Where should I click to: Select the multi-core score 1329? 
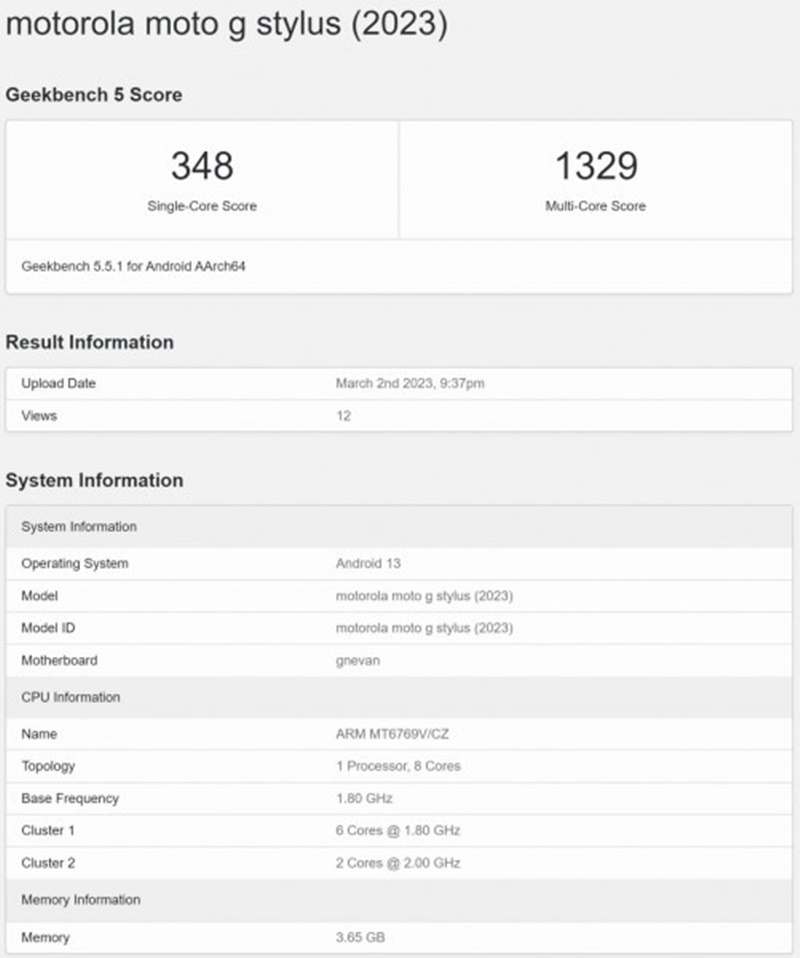point(597,166)
